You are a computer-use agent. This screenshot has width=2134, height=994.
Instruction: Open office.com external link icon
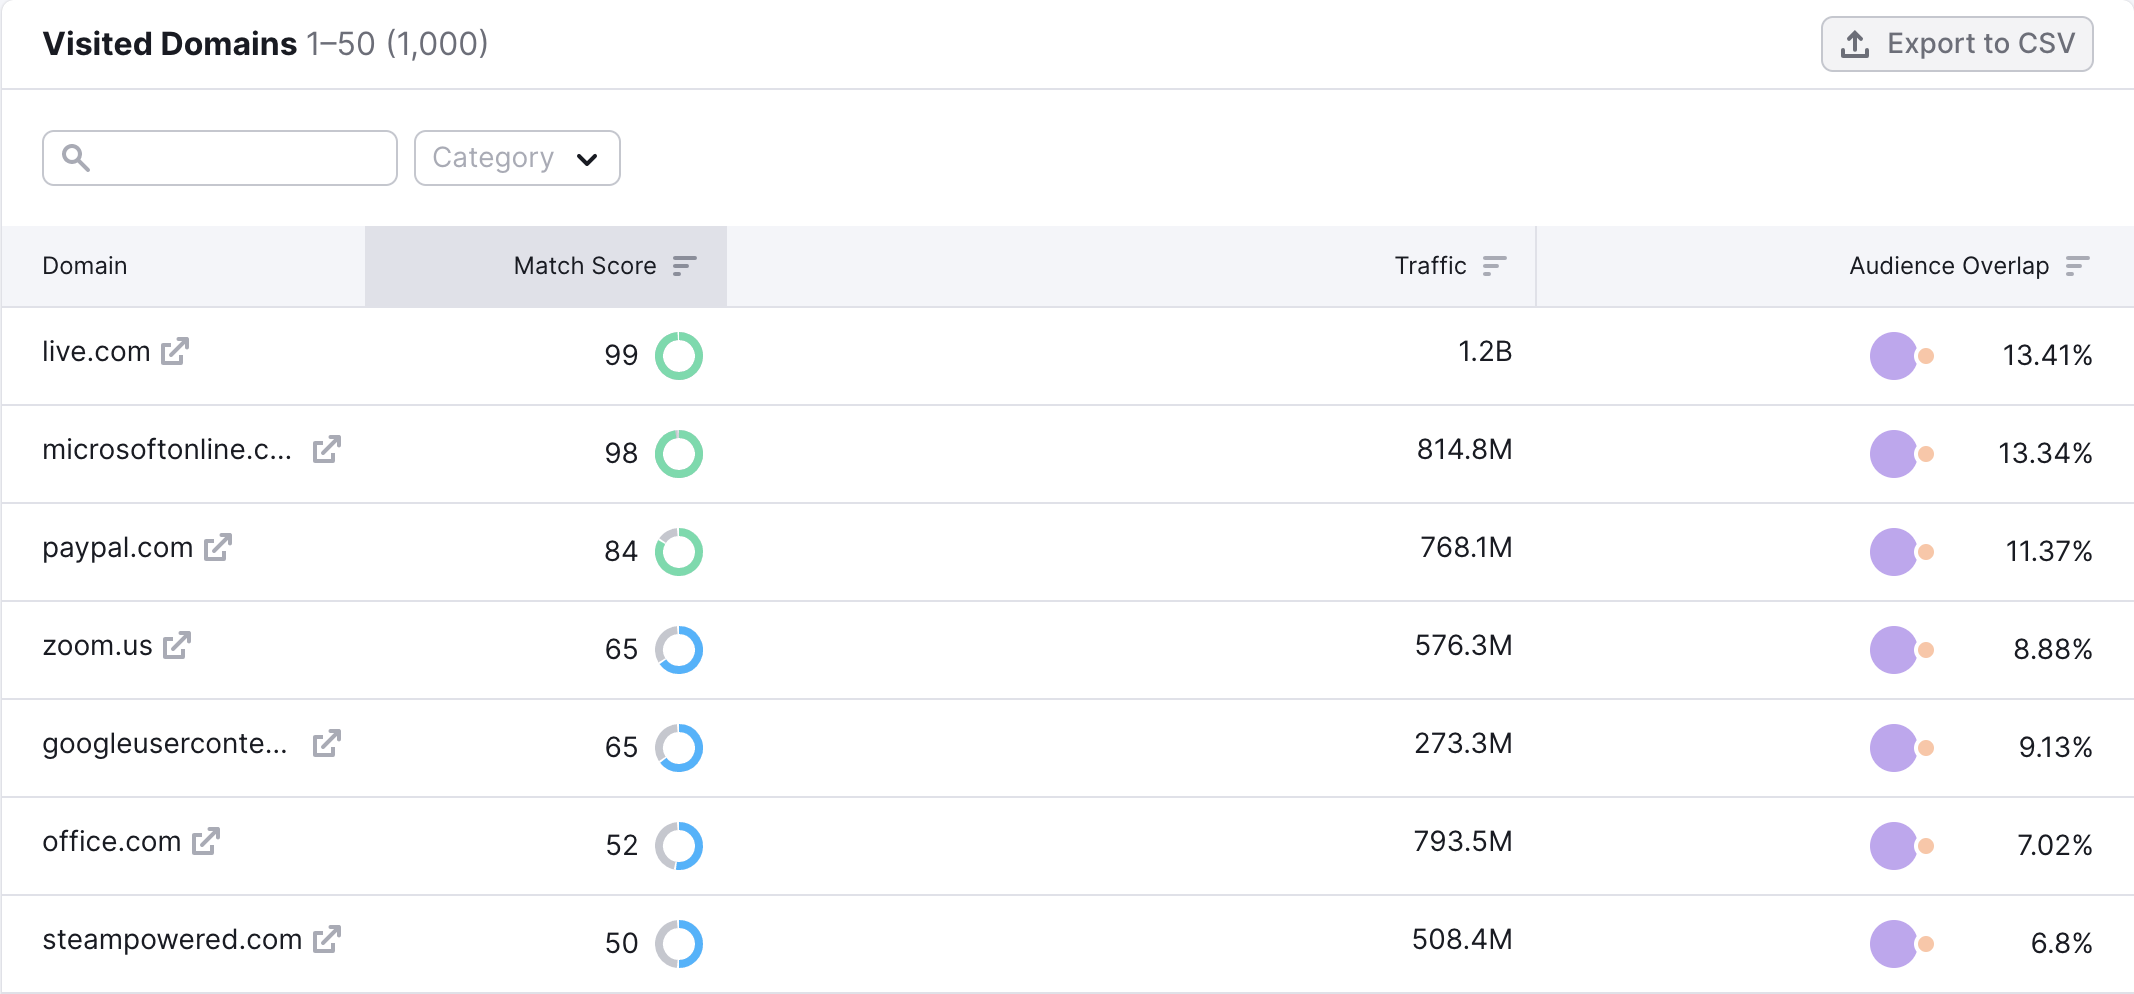click(206, 841)
